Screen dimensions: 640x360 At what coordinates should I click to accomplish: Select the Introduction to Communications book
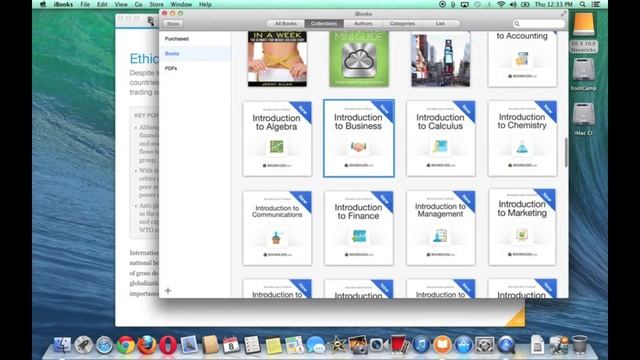pyautogui.click(x=277, y=228)
